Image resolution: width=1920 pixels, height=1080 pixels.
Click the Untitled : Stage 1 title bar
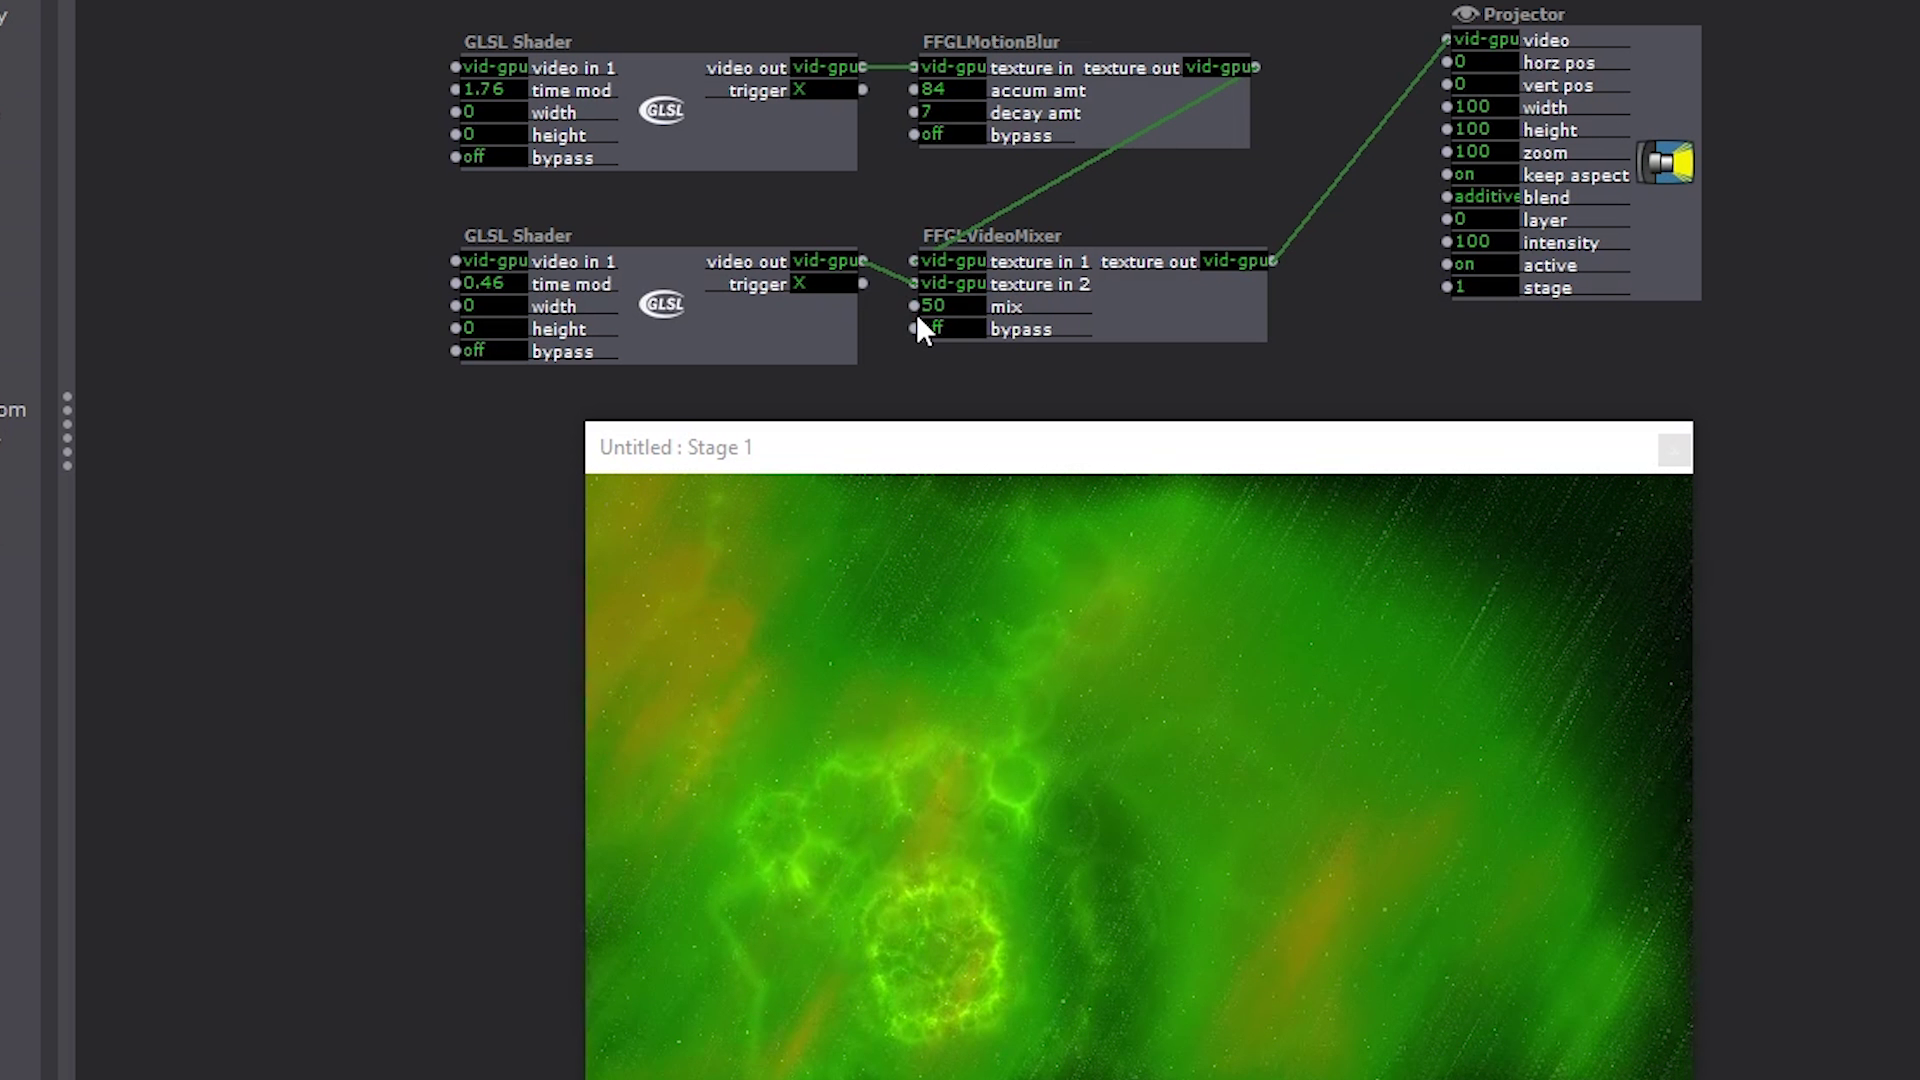tap(1100, 447)
